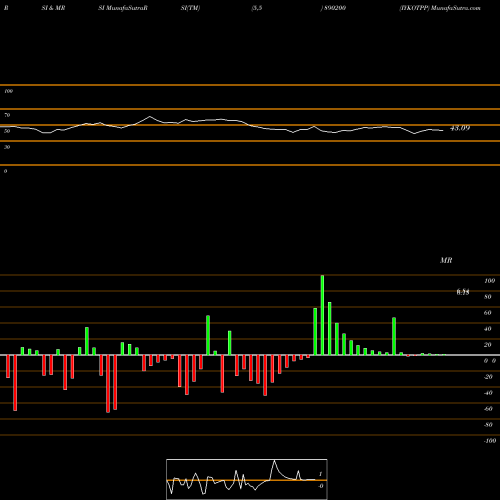
Task: Click the tallest green bar in the MR histogram
Action: click(322, 315)
